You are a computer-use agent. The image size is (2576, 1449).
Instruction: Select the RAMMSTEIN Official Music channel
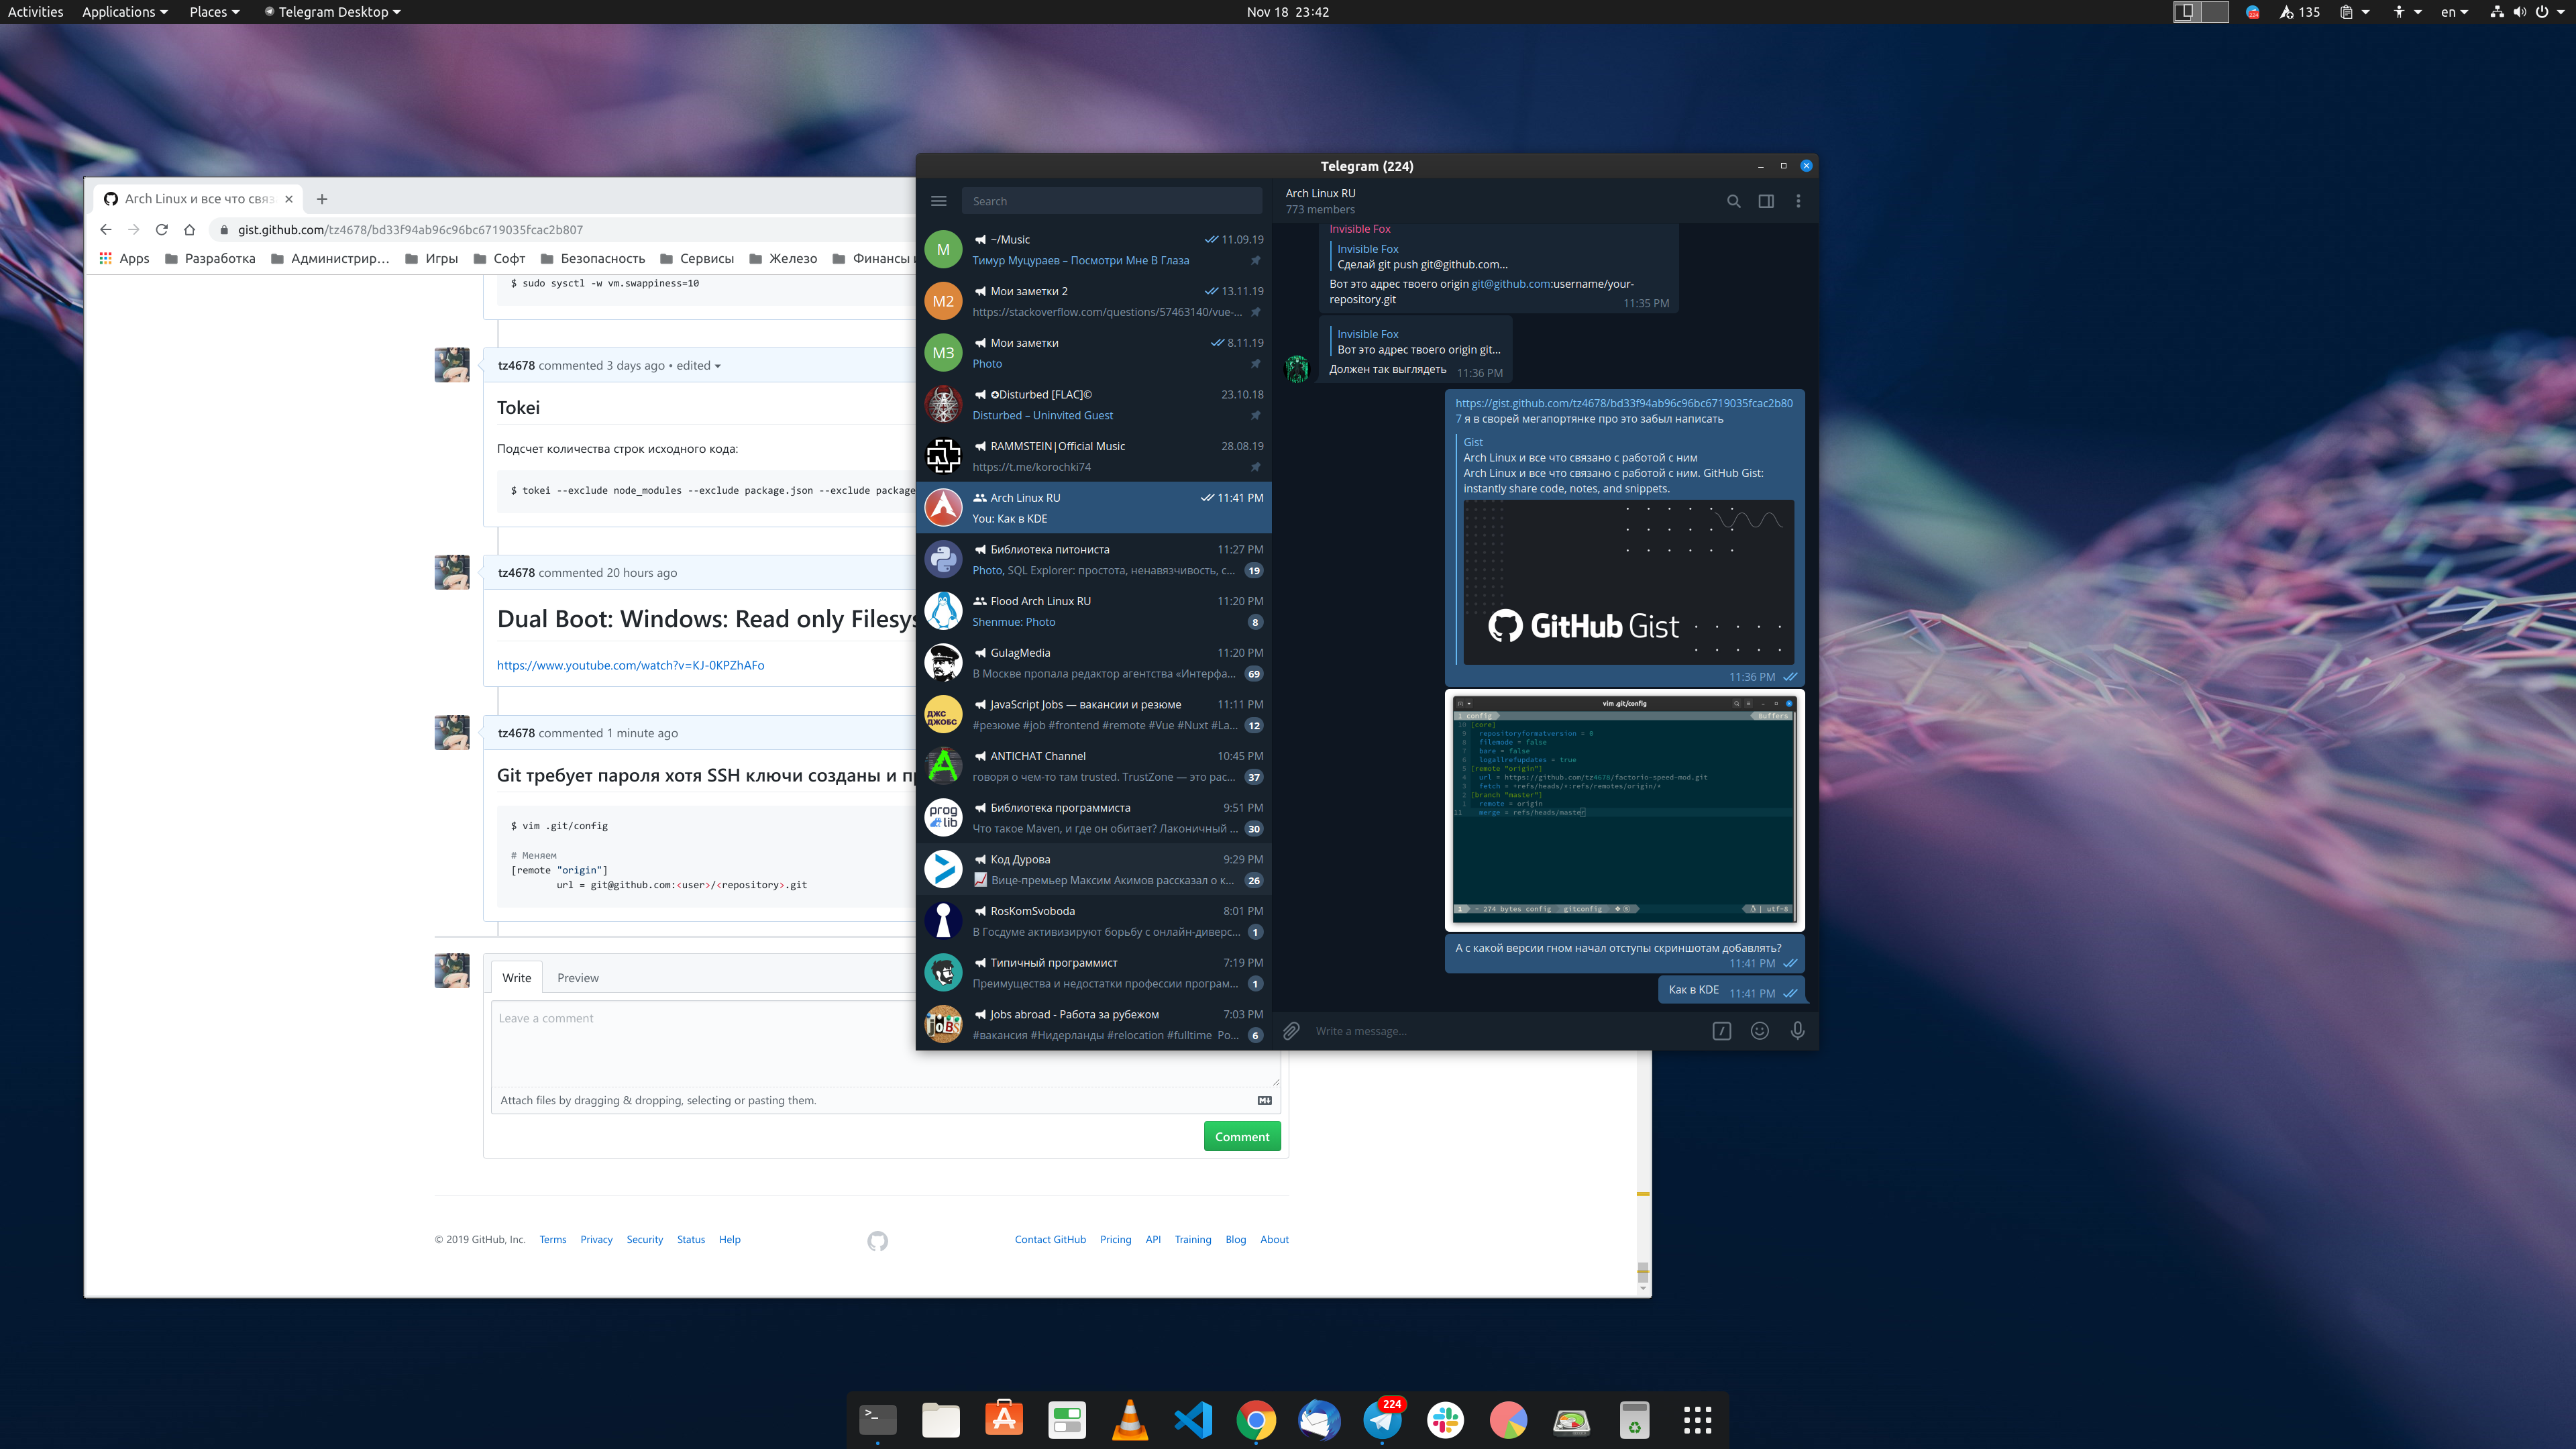[1094, 456]
